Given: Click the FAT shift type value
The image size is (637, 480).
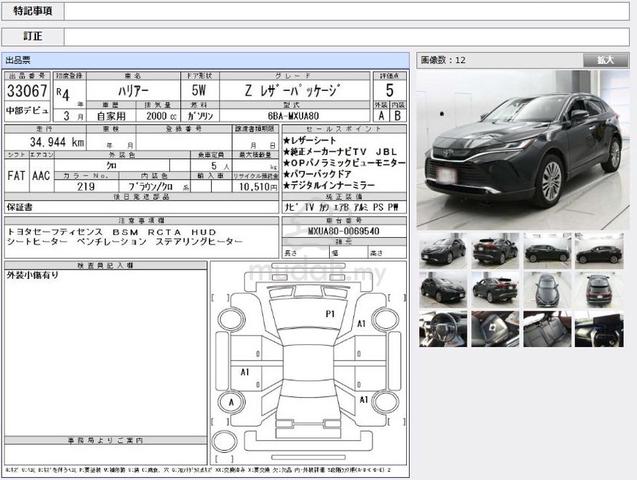Looking at the screenshot, I should tap(17, 175).
